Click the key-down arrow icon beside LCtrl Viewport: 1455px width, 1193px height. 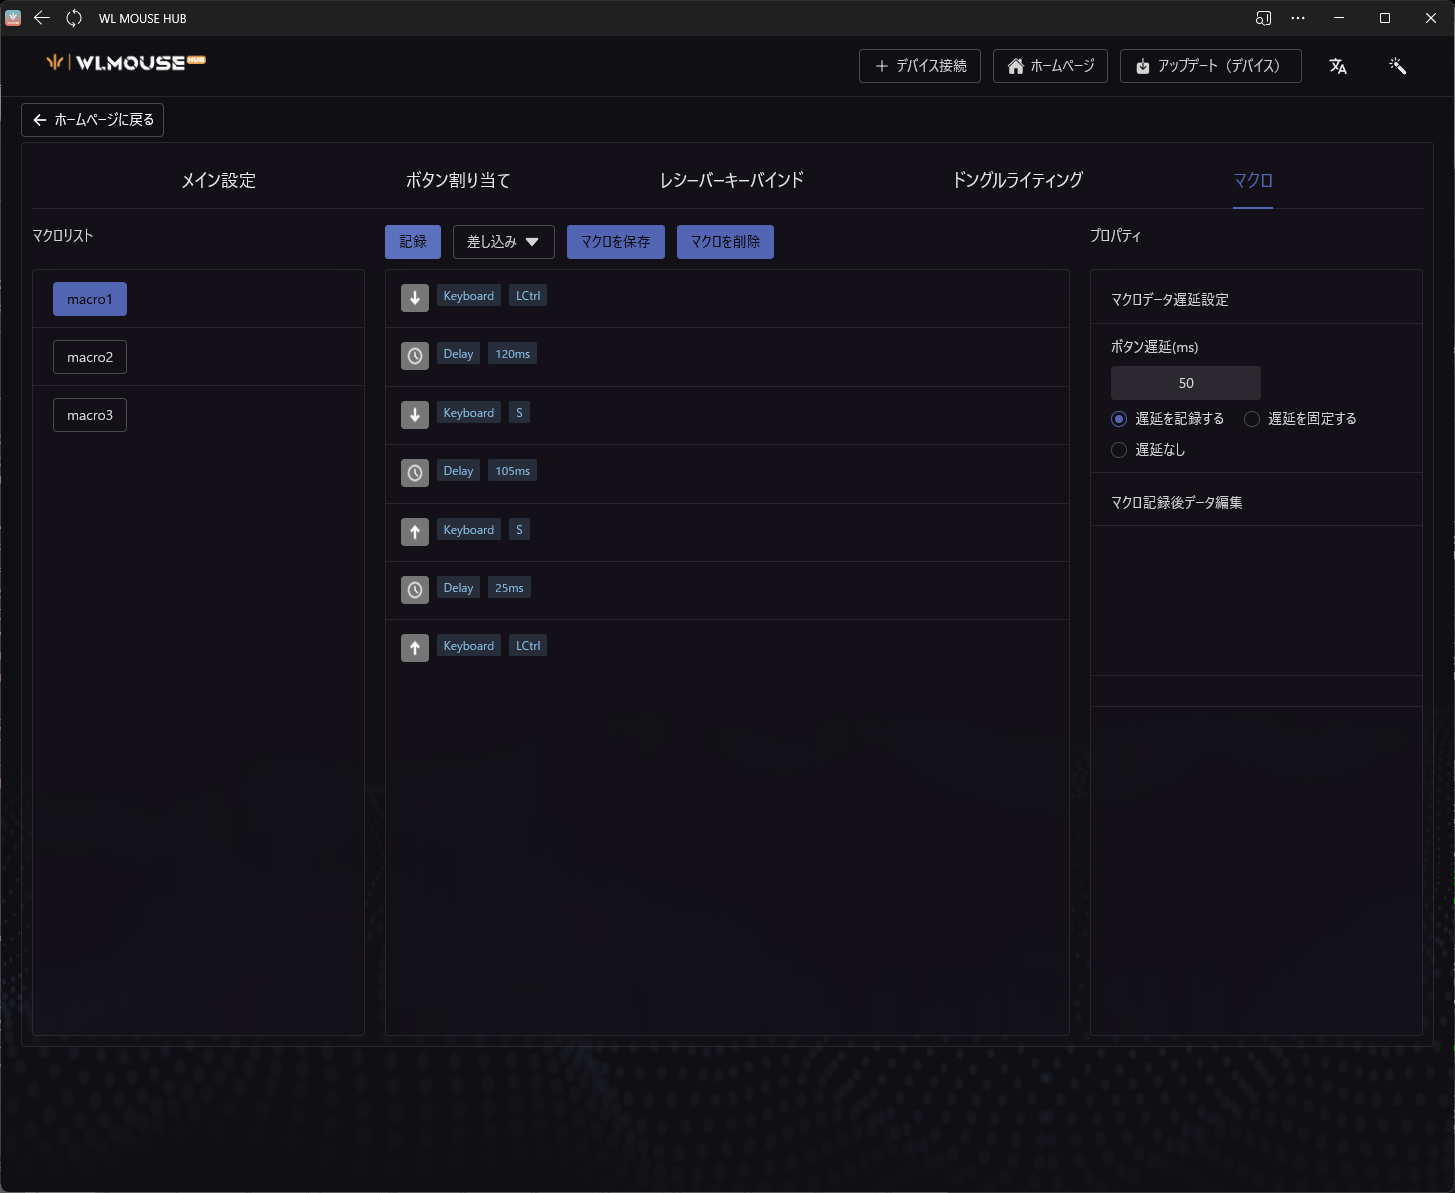pos(415,298)
